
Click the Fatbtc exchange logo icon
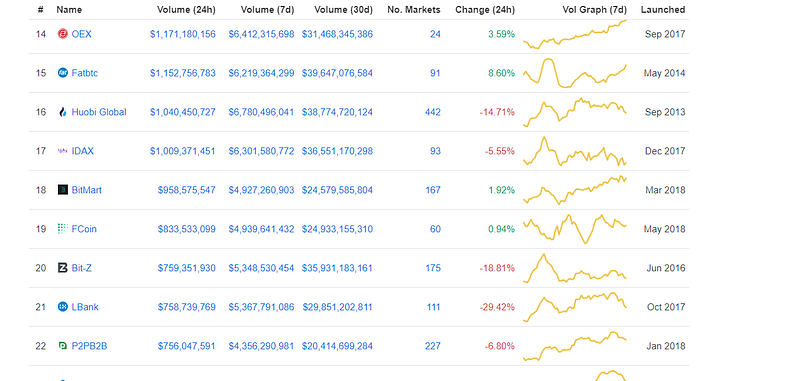pos(63,73)
